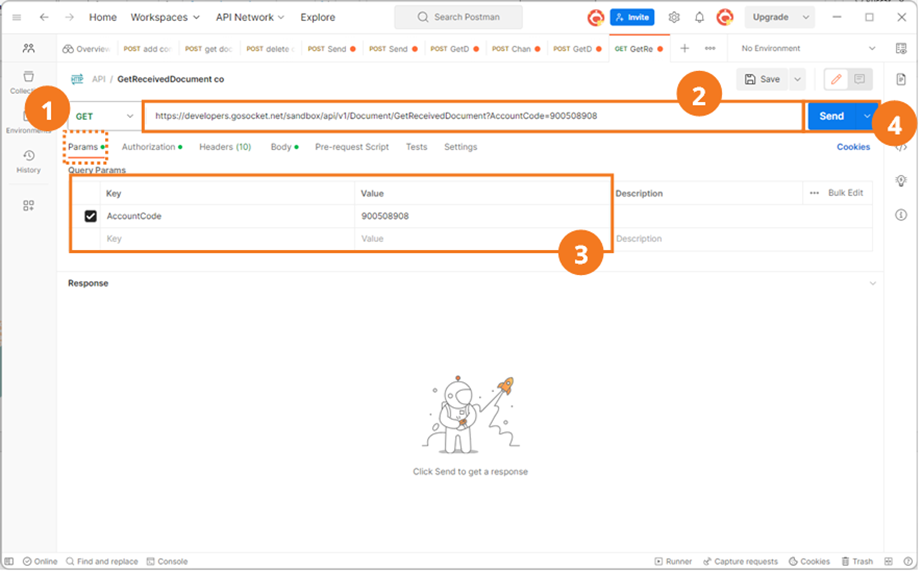Click the Online status indicator

(40, 561)
